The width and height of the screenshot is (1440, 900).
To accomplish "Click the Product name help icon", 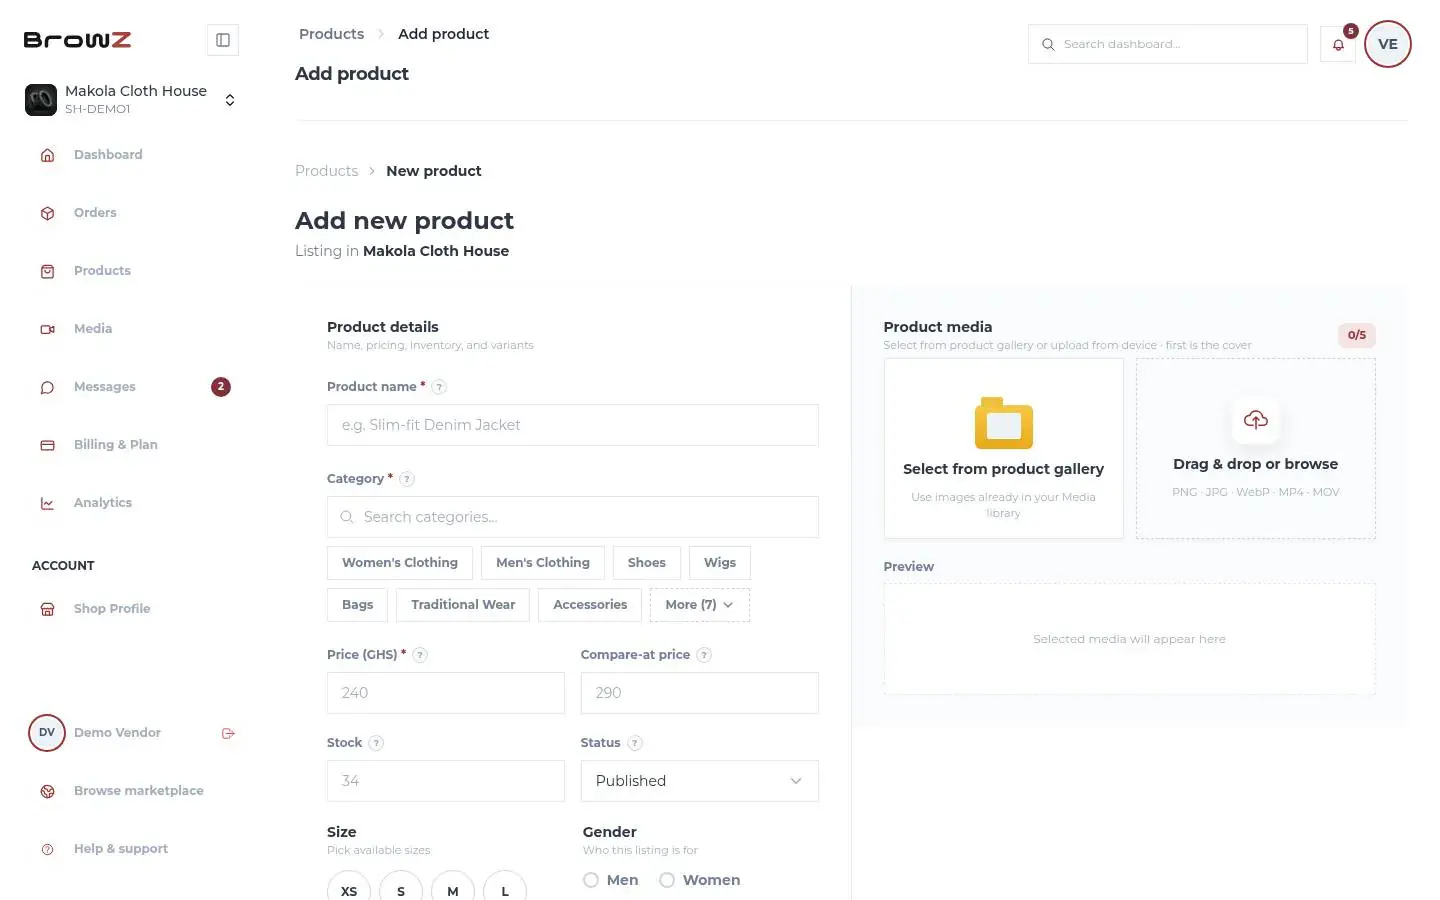I will coord(439,387).
